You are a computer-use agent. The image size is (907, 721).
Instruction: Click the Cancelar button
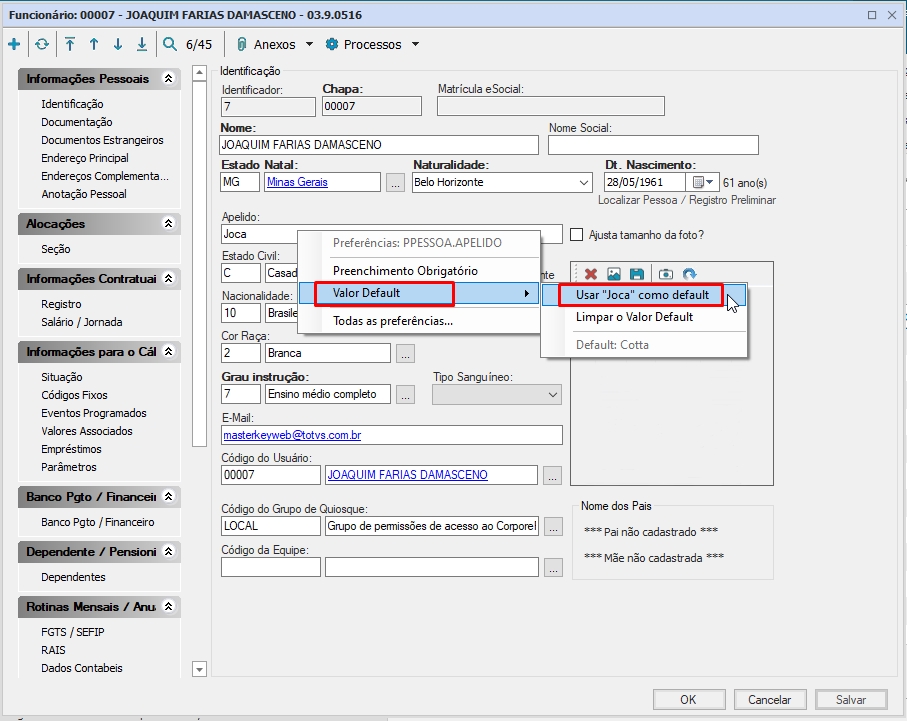pyautogui.click(x=769, y=700)
